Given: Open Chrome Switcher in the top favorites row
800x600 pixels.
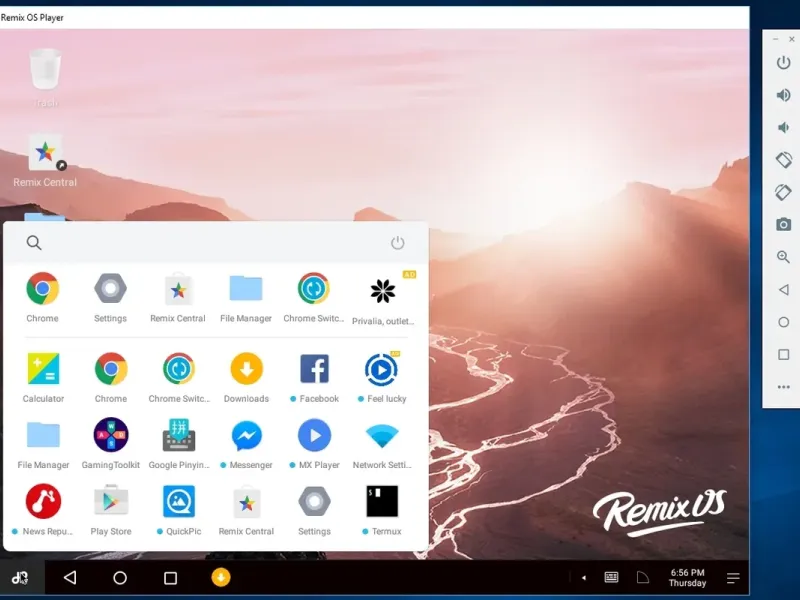Looking at the screenshot, I should coord(313,288).
